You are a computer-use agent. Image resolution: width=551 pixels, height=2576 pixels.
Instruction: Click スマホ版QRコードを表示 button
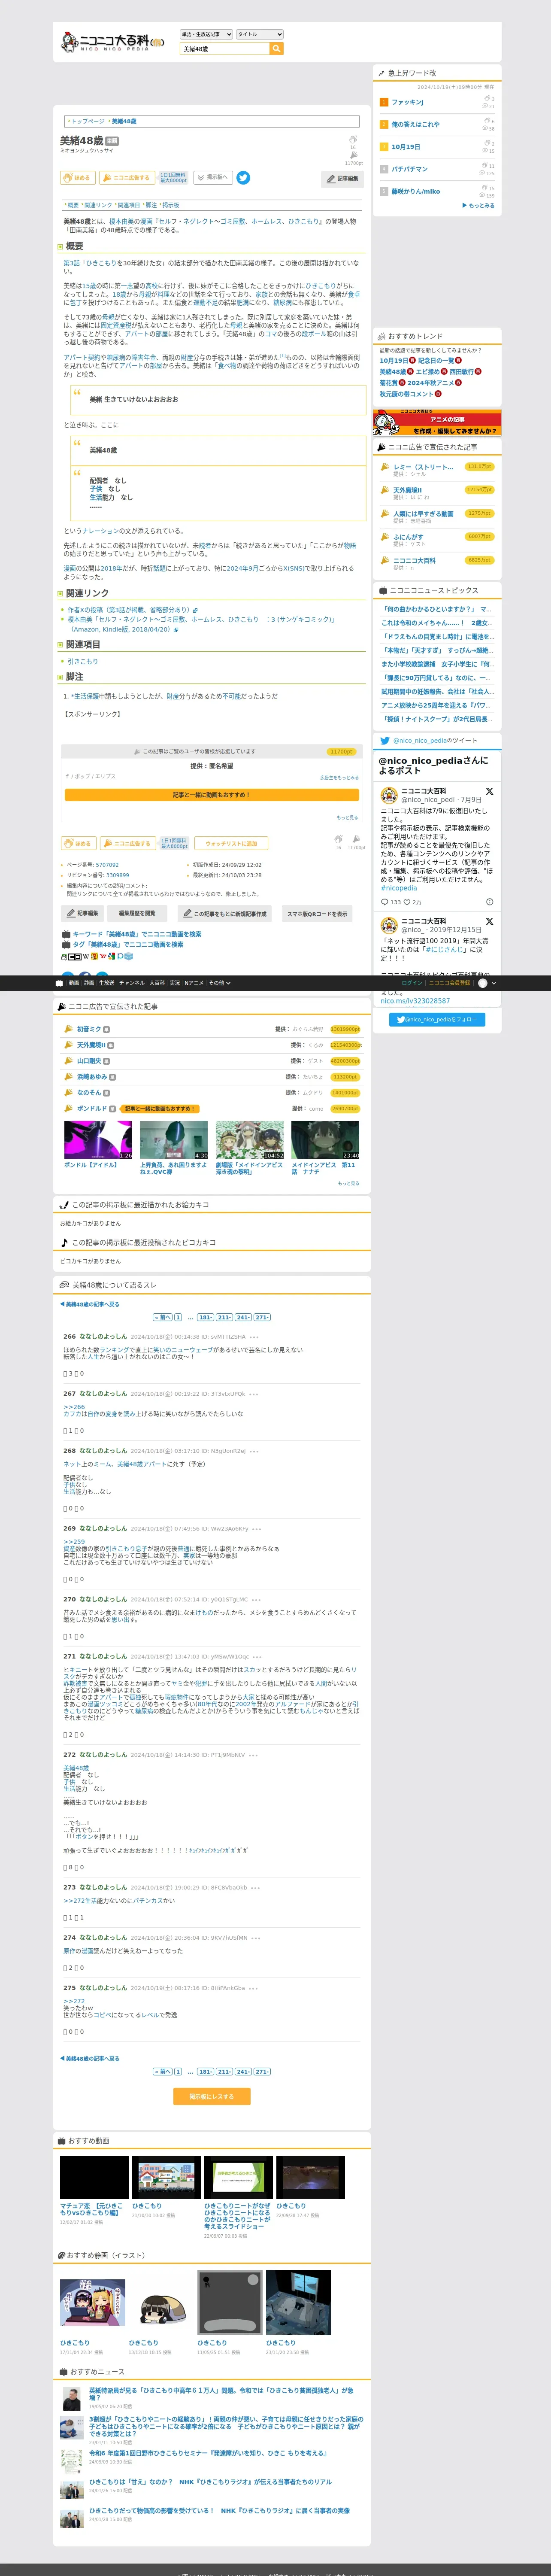pyautogui.click(x=317, y=913)
